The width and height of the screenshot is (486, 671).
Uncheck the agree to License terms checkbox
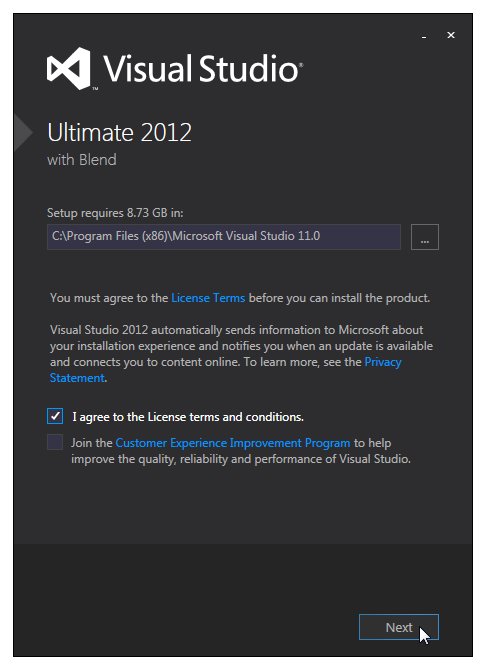[x=55, y=416]
